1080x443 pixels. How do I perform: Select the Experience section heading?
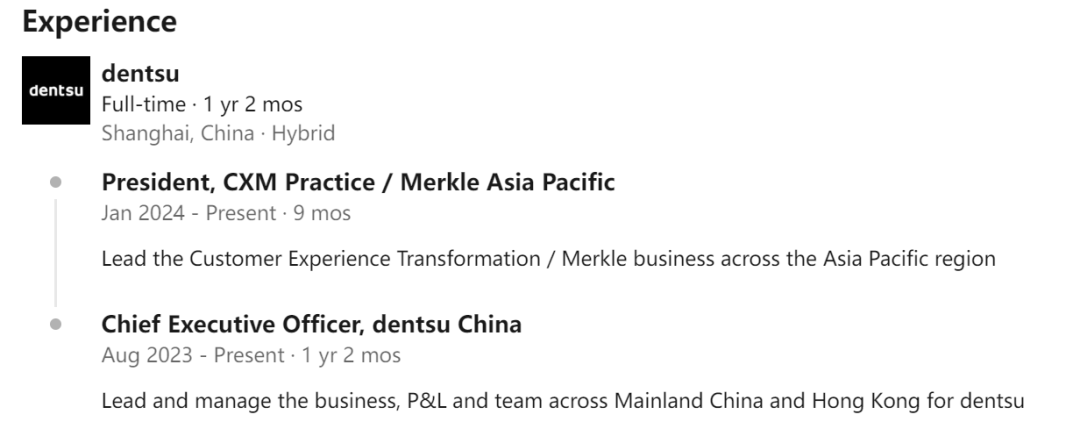point(99,21)
